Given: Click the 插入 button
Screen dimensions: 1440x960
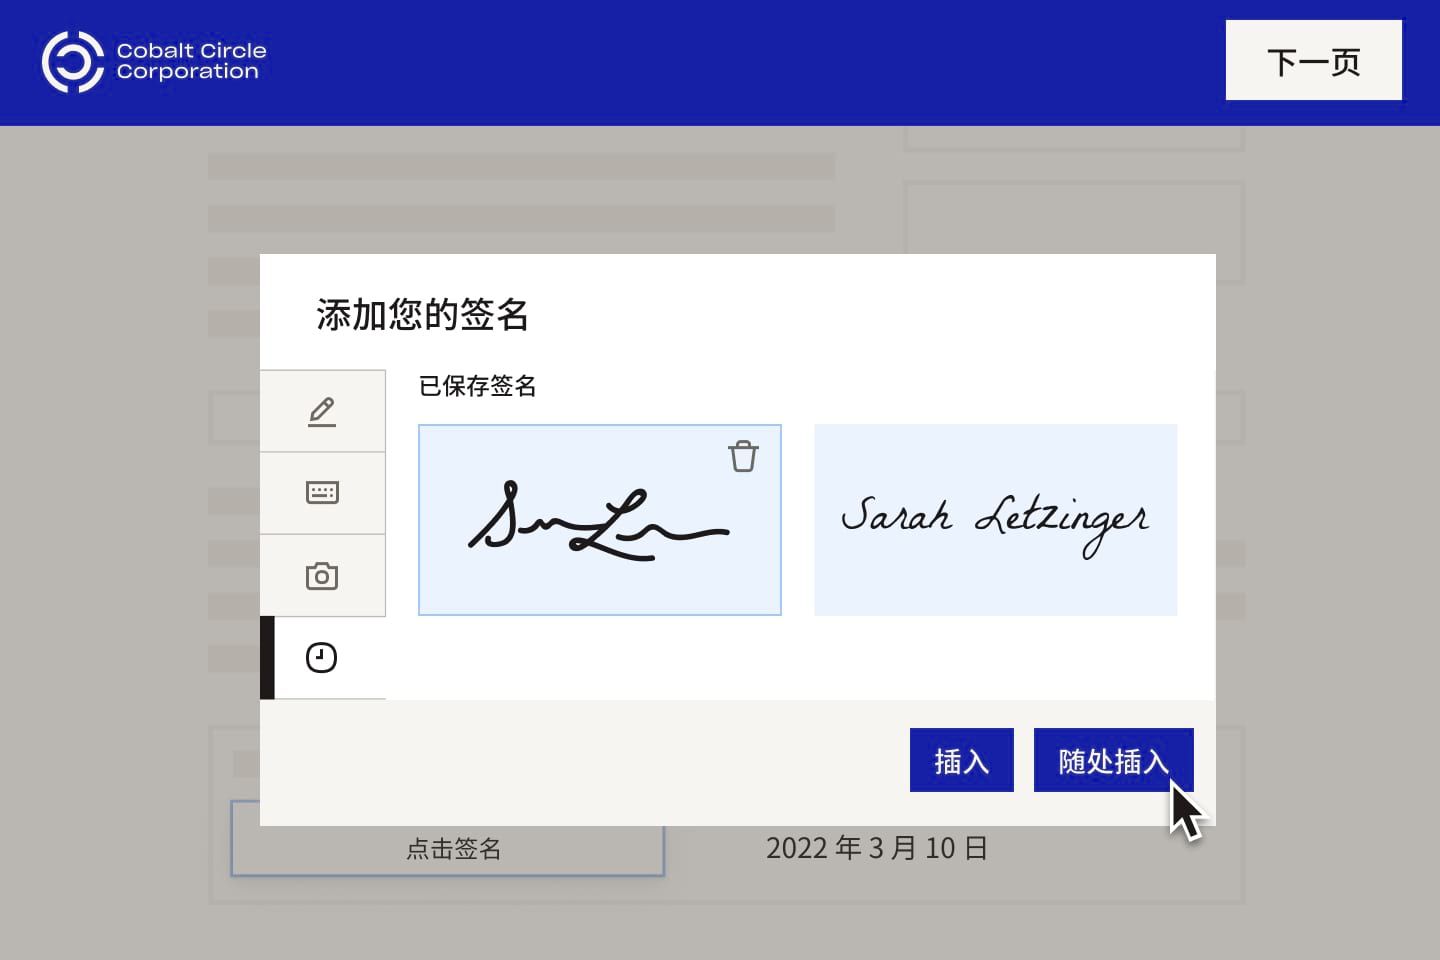Looking at the screenshot, I should tap(961, 760).
